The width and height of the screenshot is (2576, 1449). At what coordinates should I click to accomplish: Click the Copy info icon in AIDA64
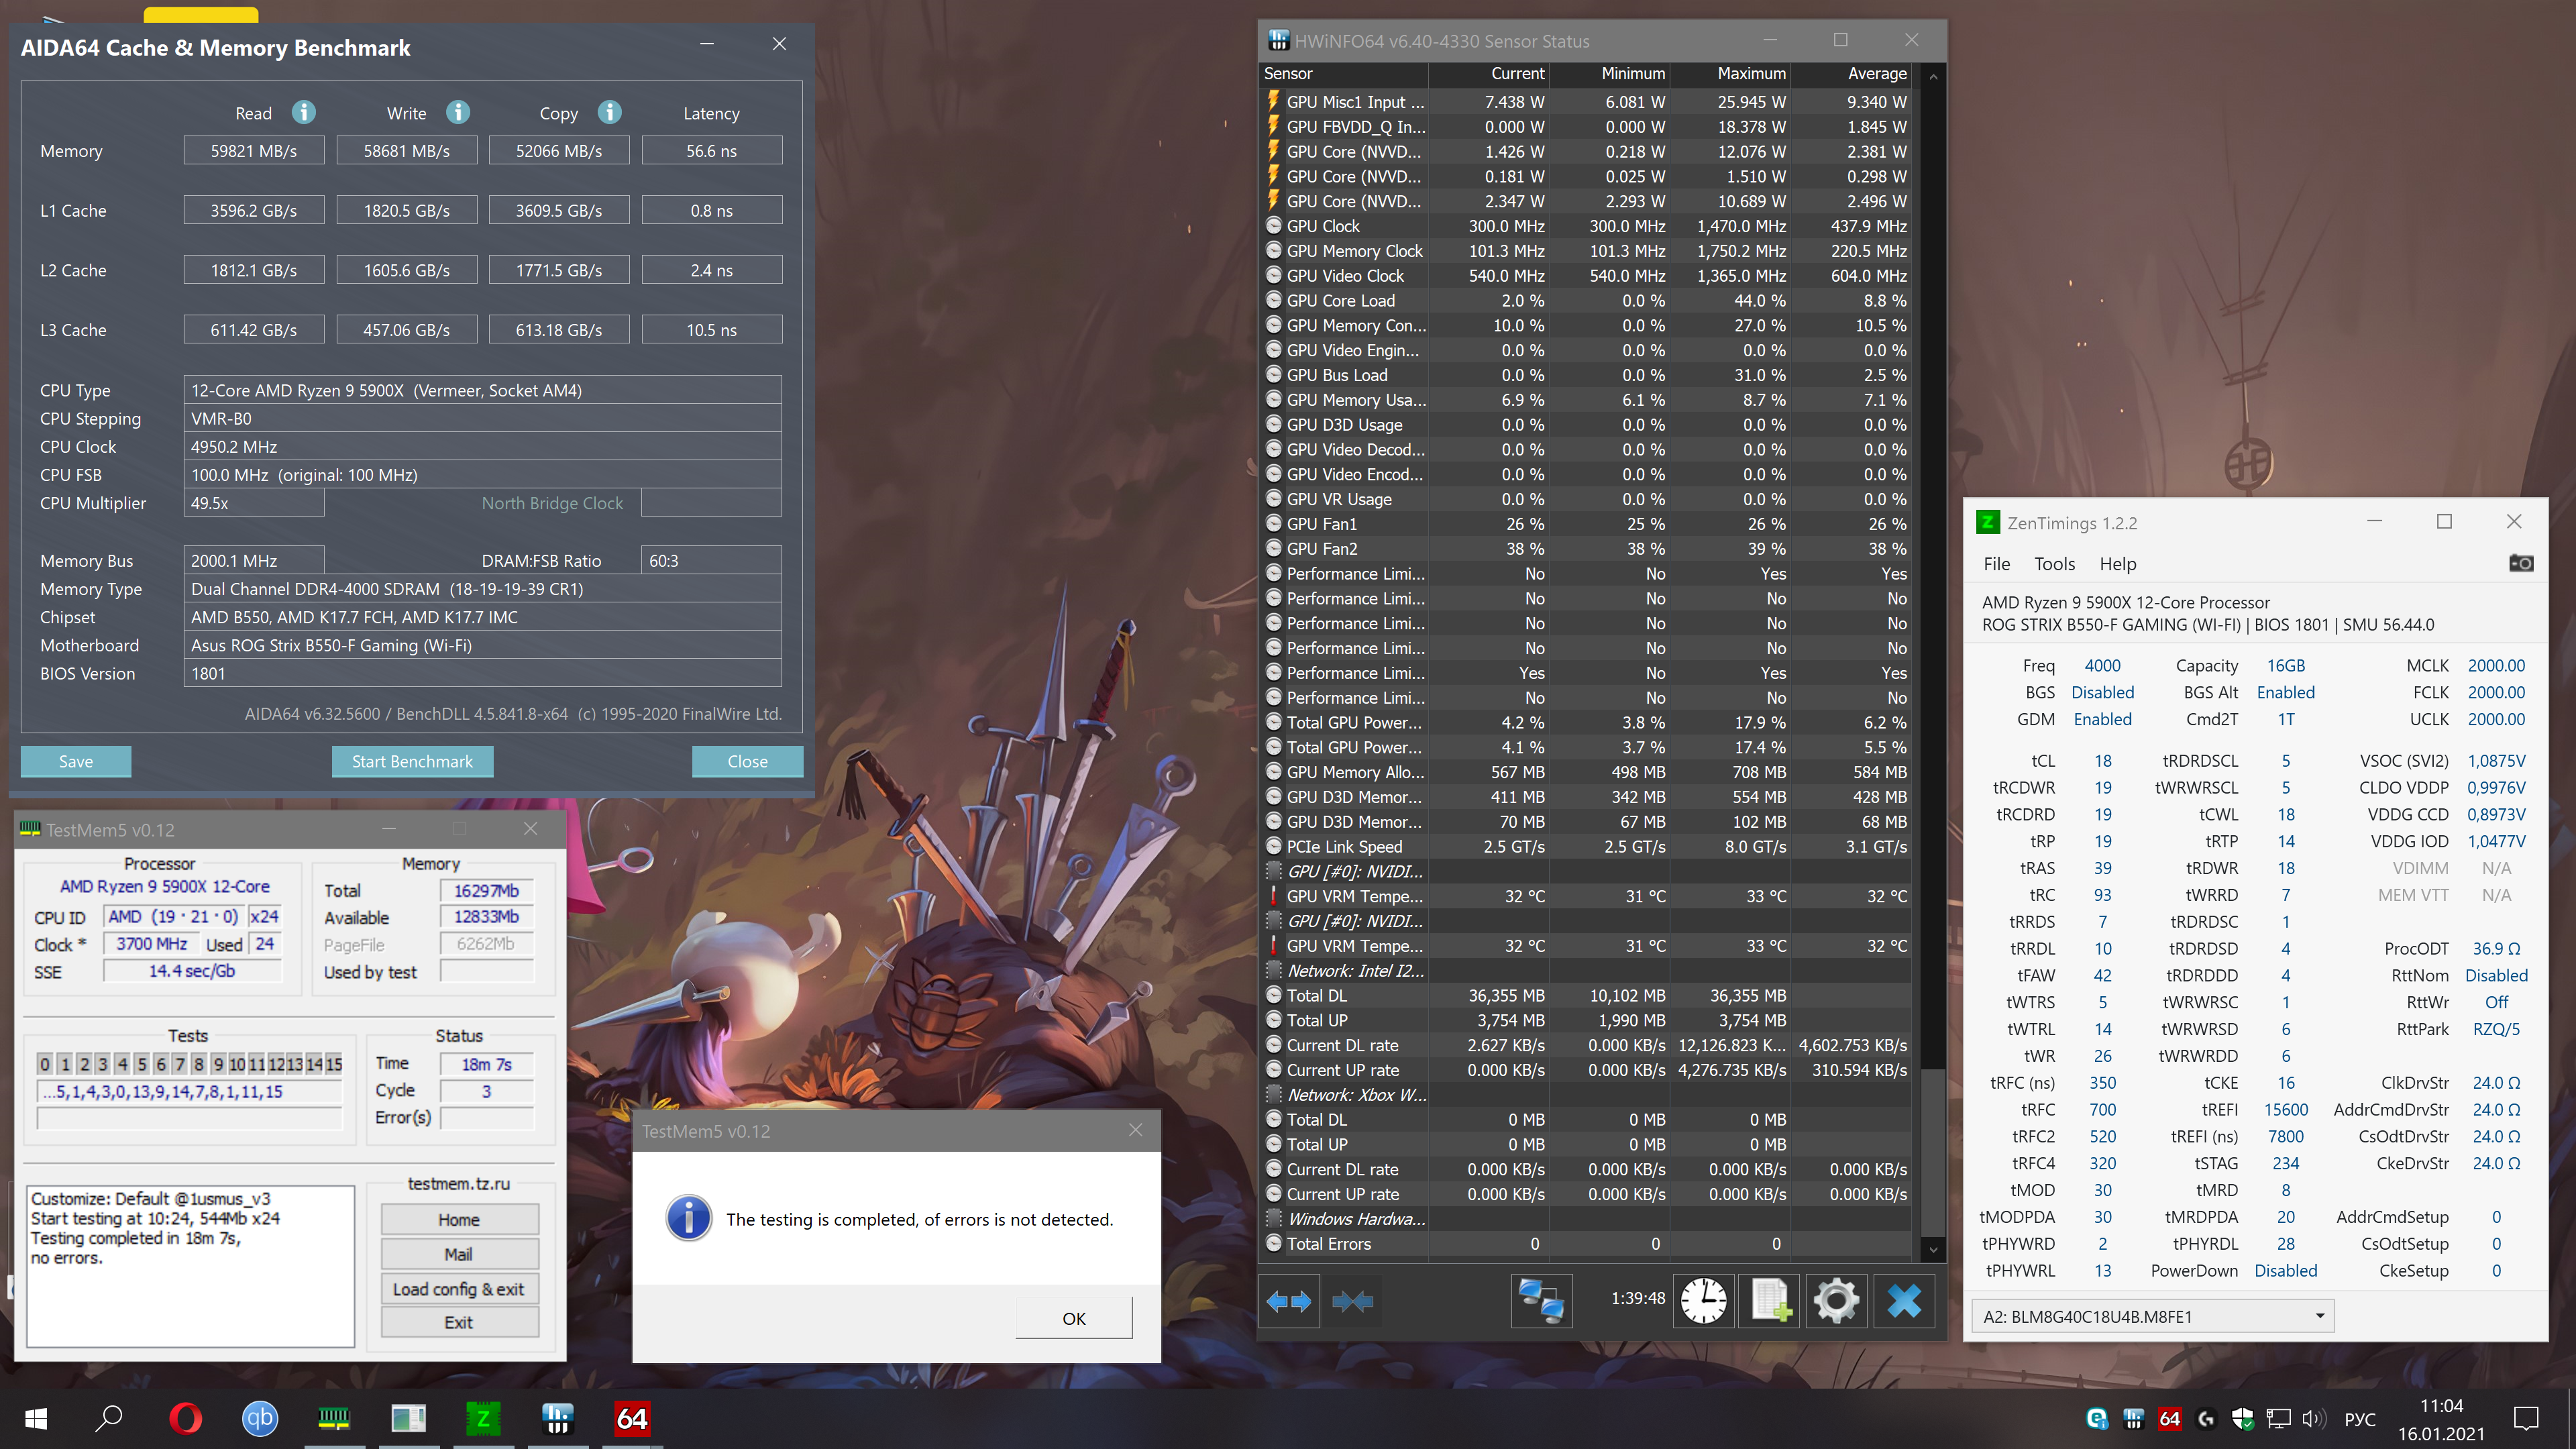(609, 112)
